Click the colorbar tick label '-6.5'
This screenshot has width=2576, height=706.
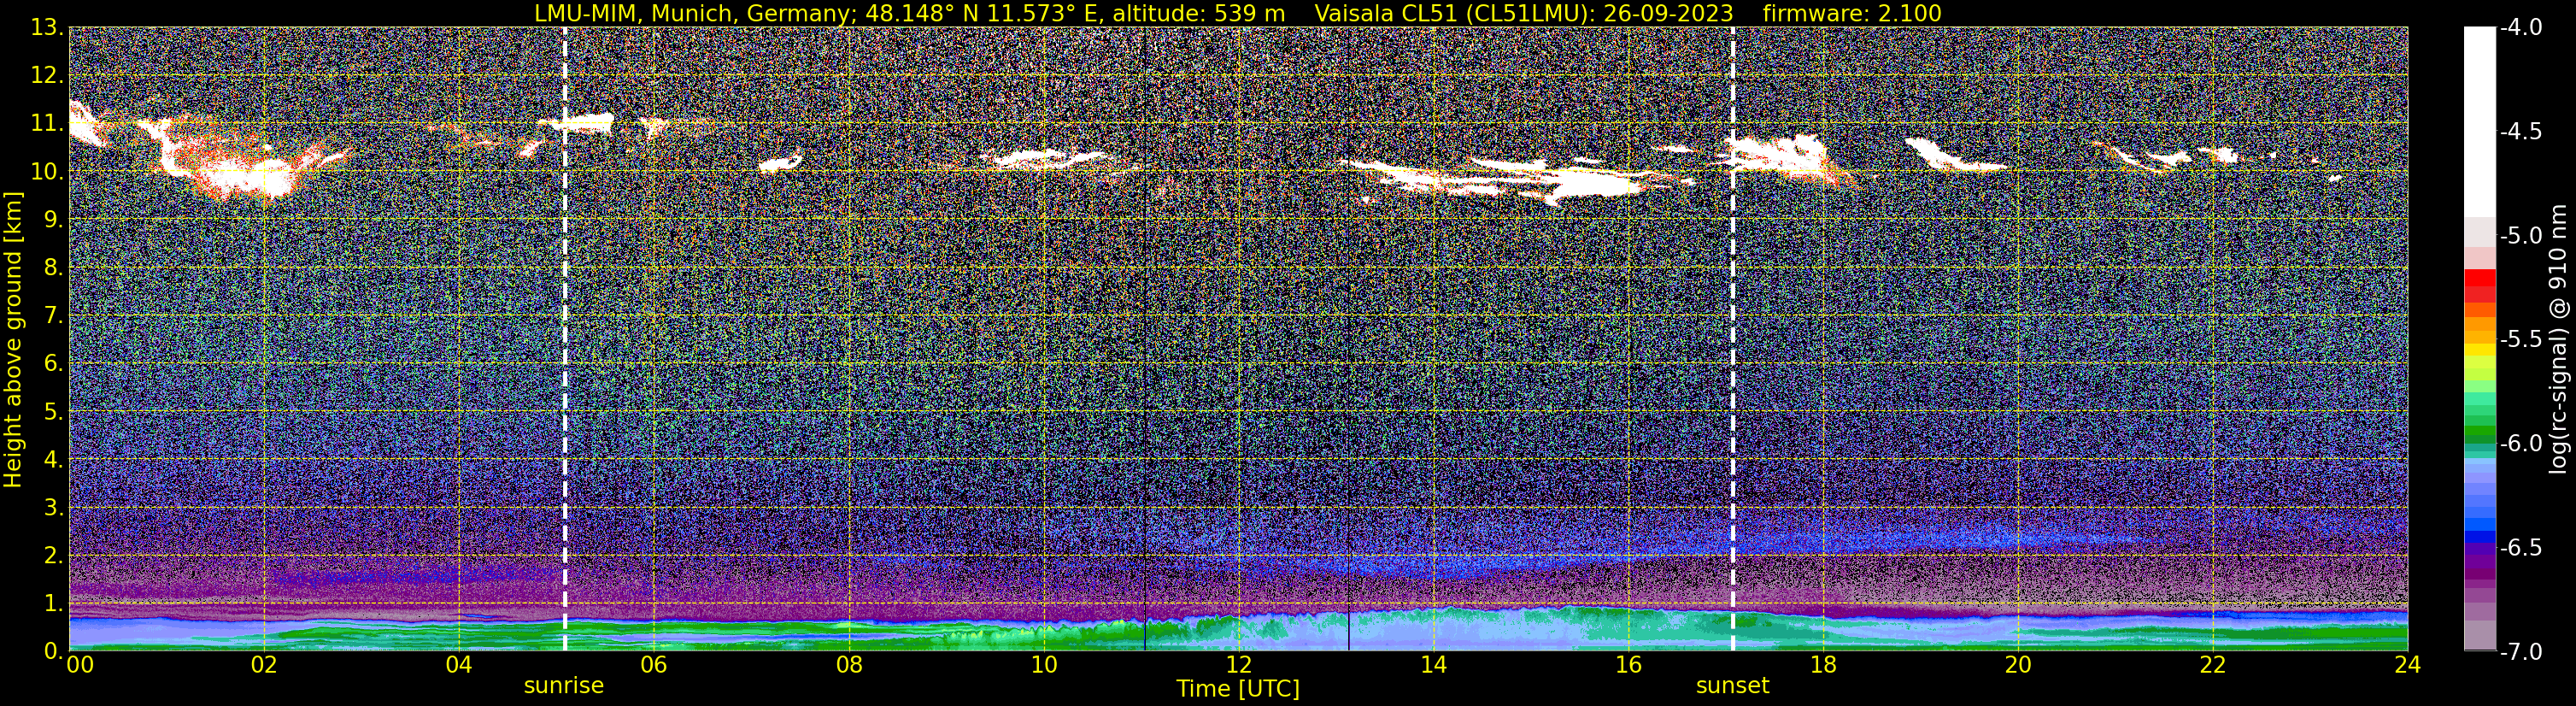pos(2520,548)
